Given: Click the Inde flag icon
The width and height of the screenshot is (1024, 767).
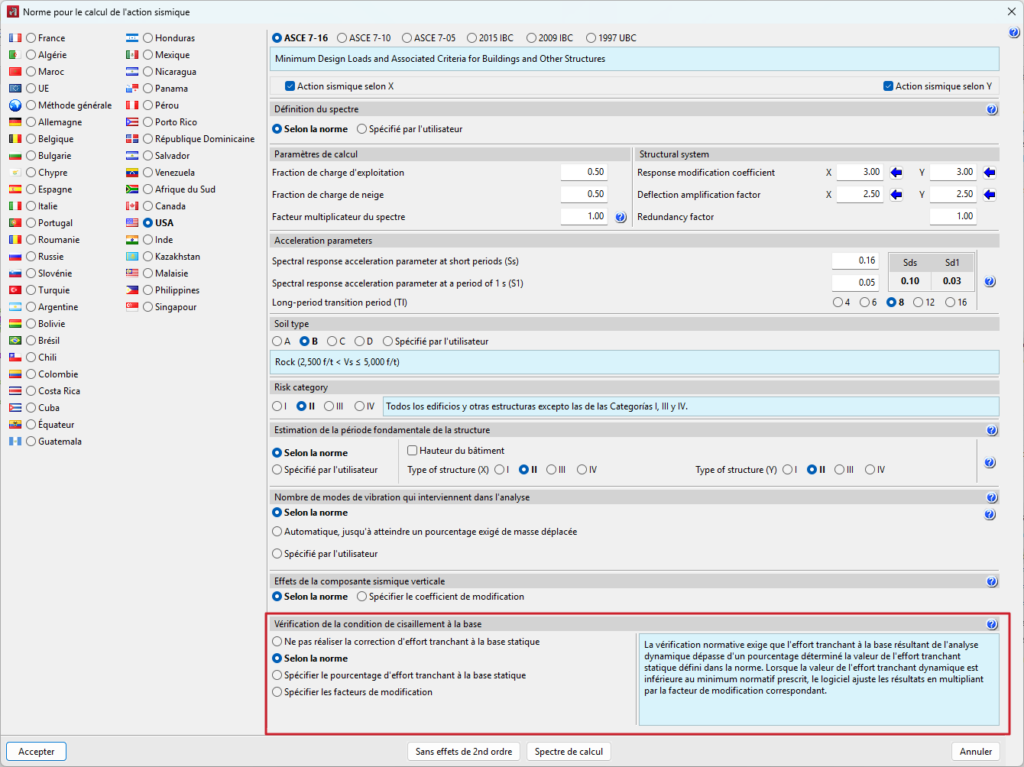Looking at the screenshot, I should tap(132, 240).
